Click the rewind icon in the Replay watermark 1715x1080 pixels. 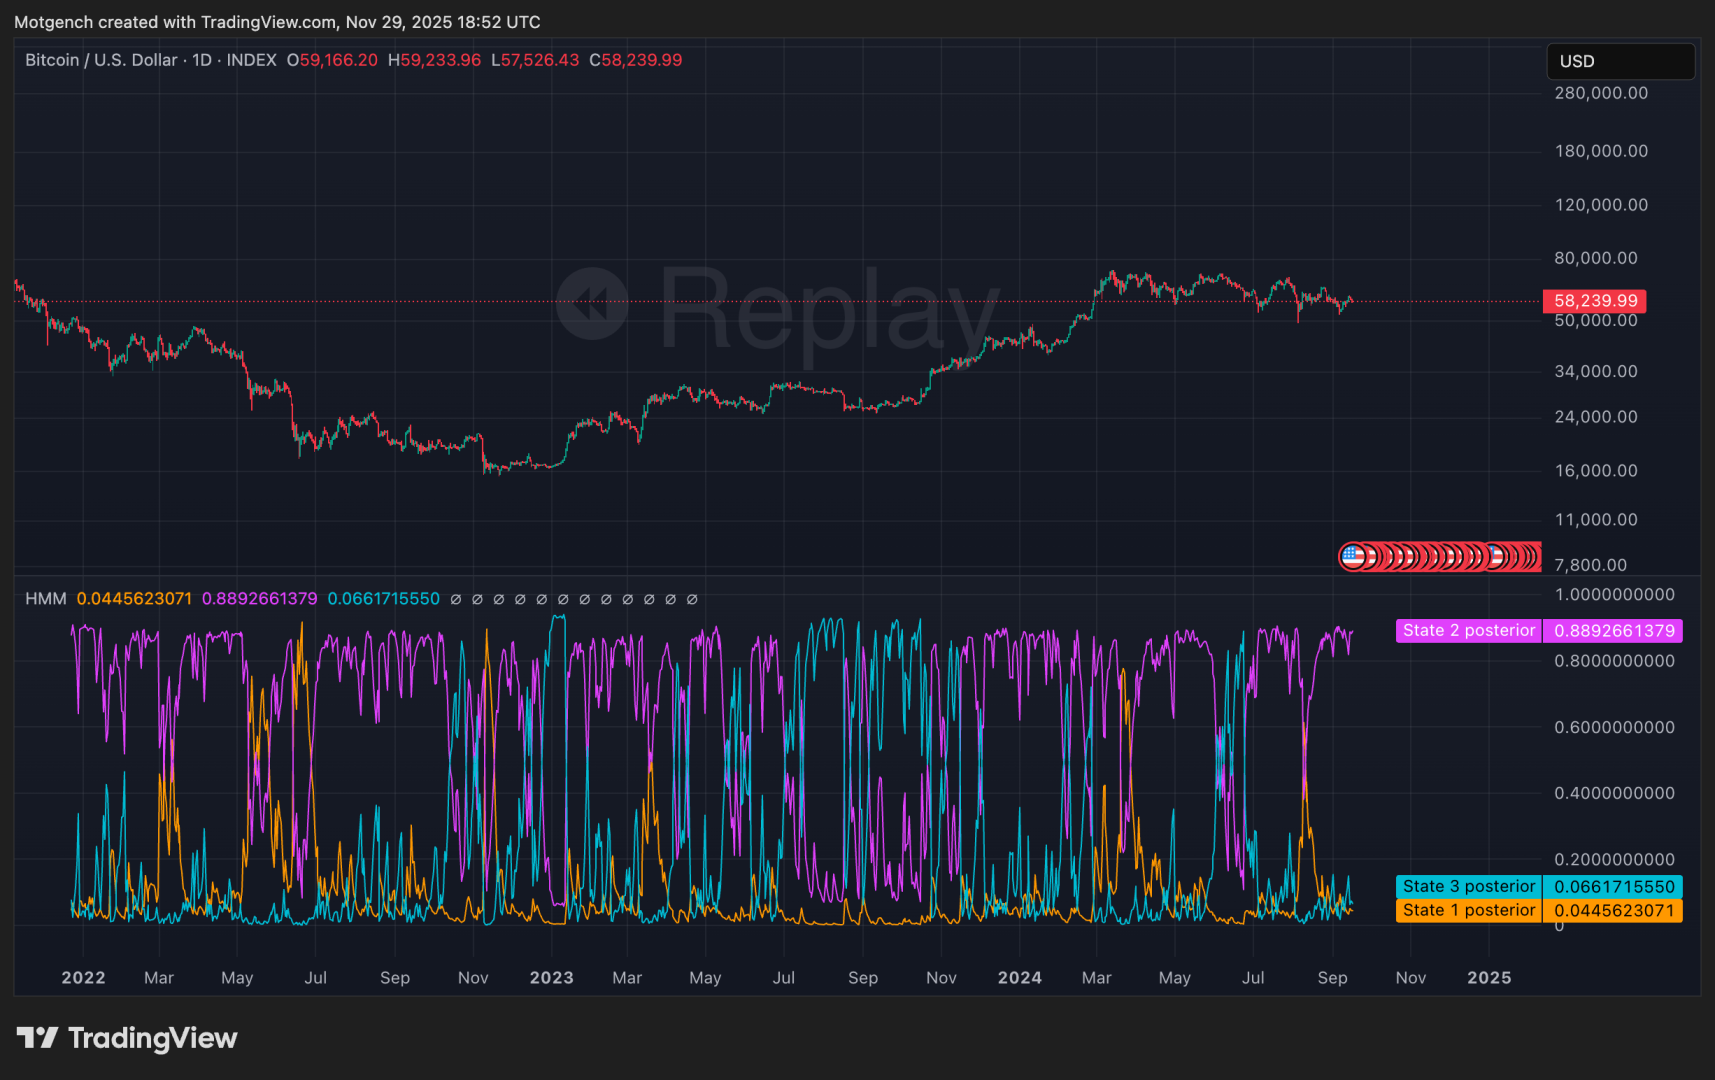click(592, 304)
